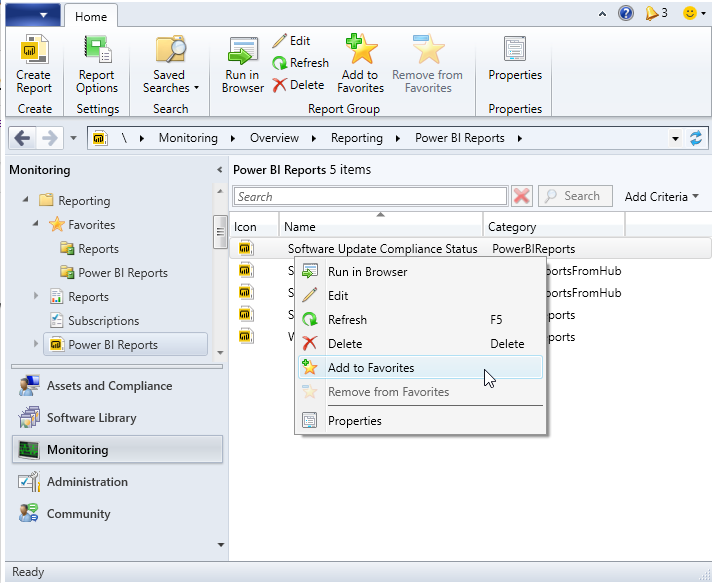Image resolution: width=714 pixels, height=583 pixels.
Task: Open the Administration workspace
Action: (x=117, y=481)
